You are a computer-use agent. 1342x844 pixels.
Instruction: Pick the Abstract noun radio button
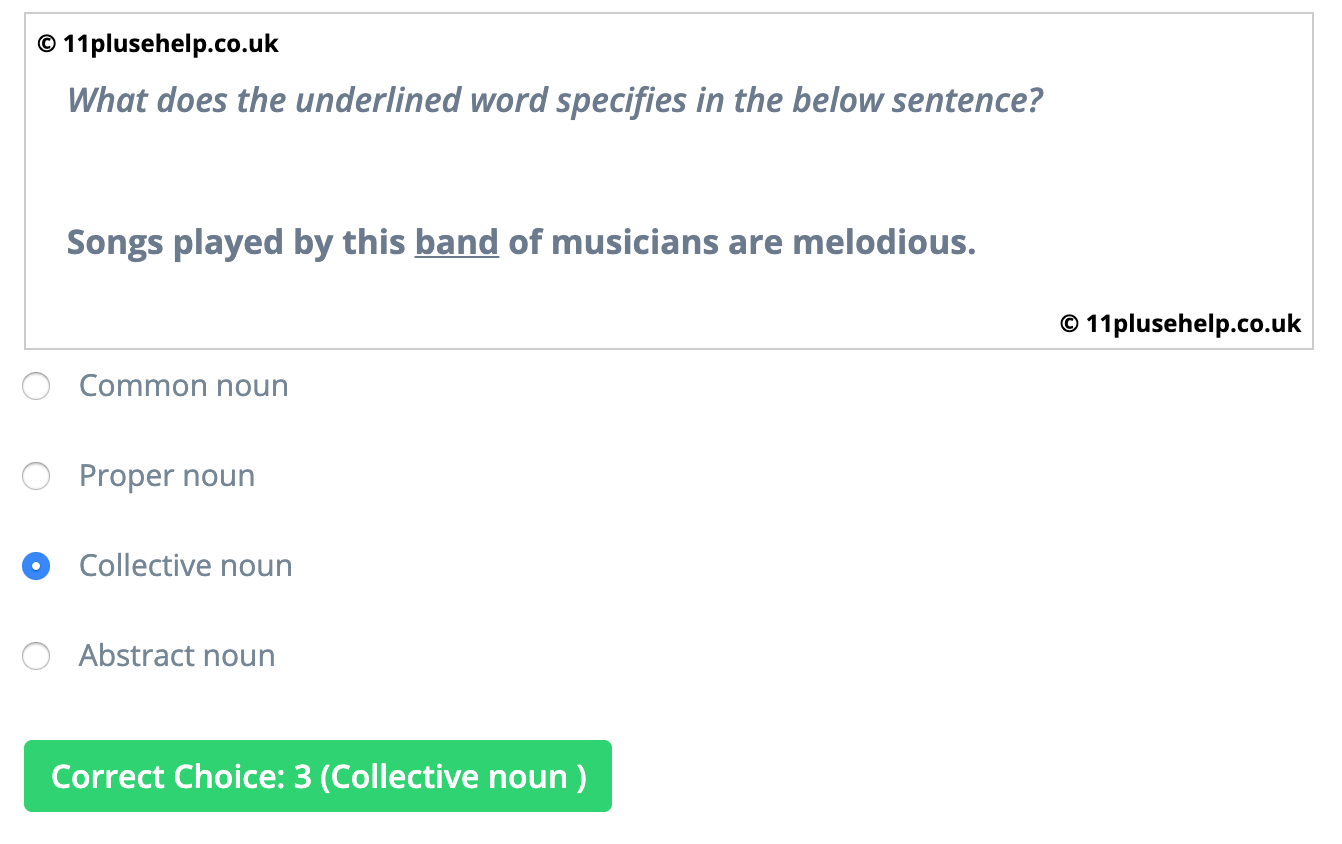[36, 656]
